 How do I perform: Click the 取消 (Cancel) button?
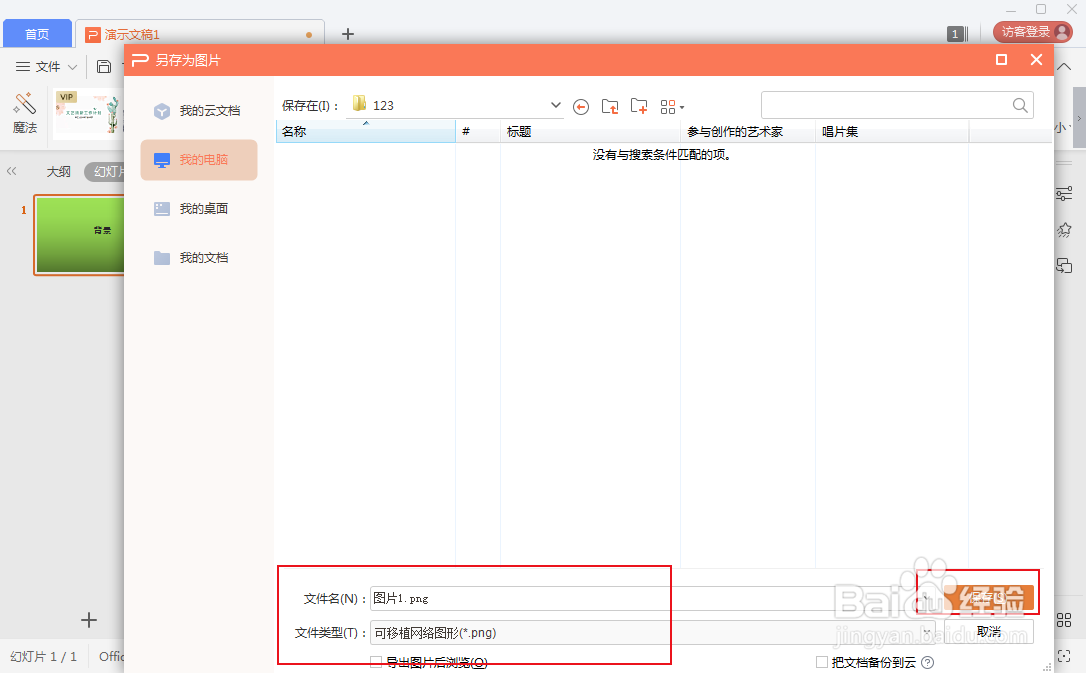(988, 629)
